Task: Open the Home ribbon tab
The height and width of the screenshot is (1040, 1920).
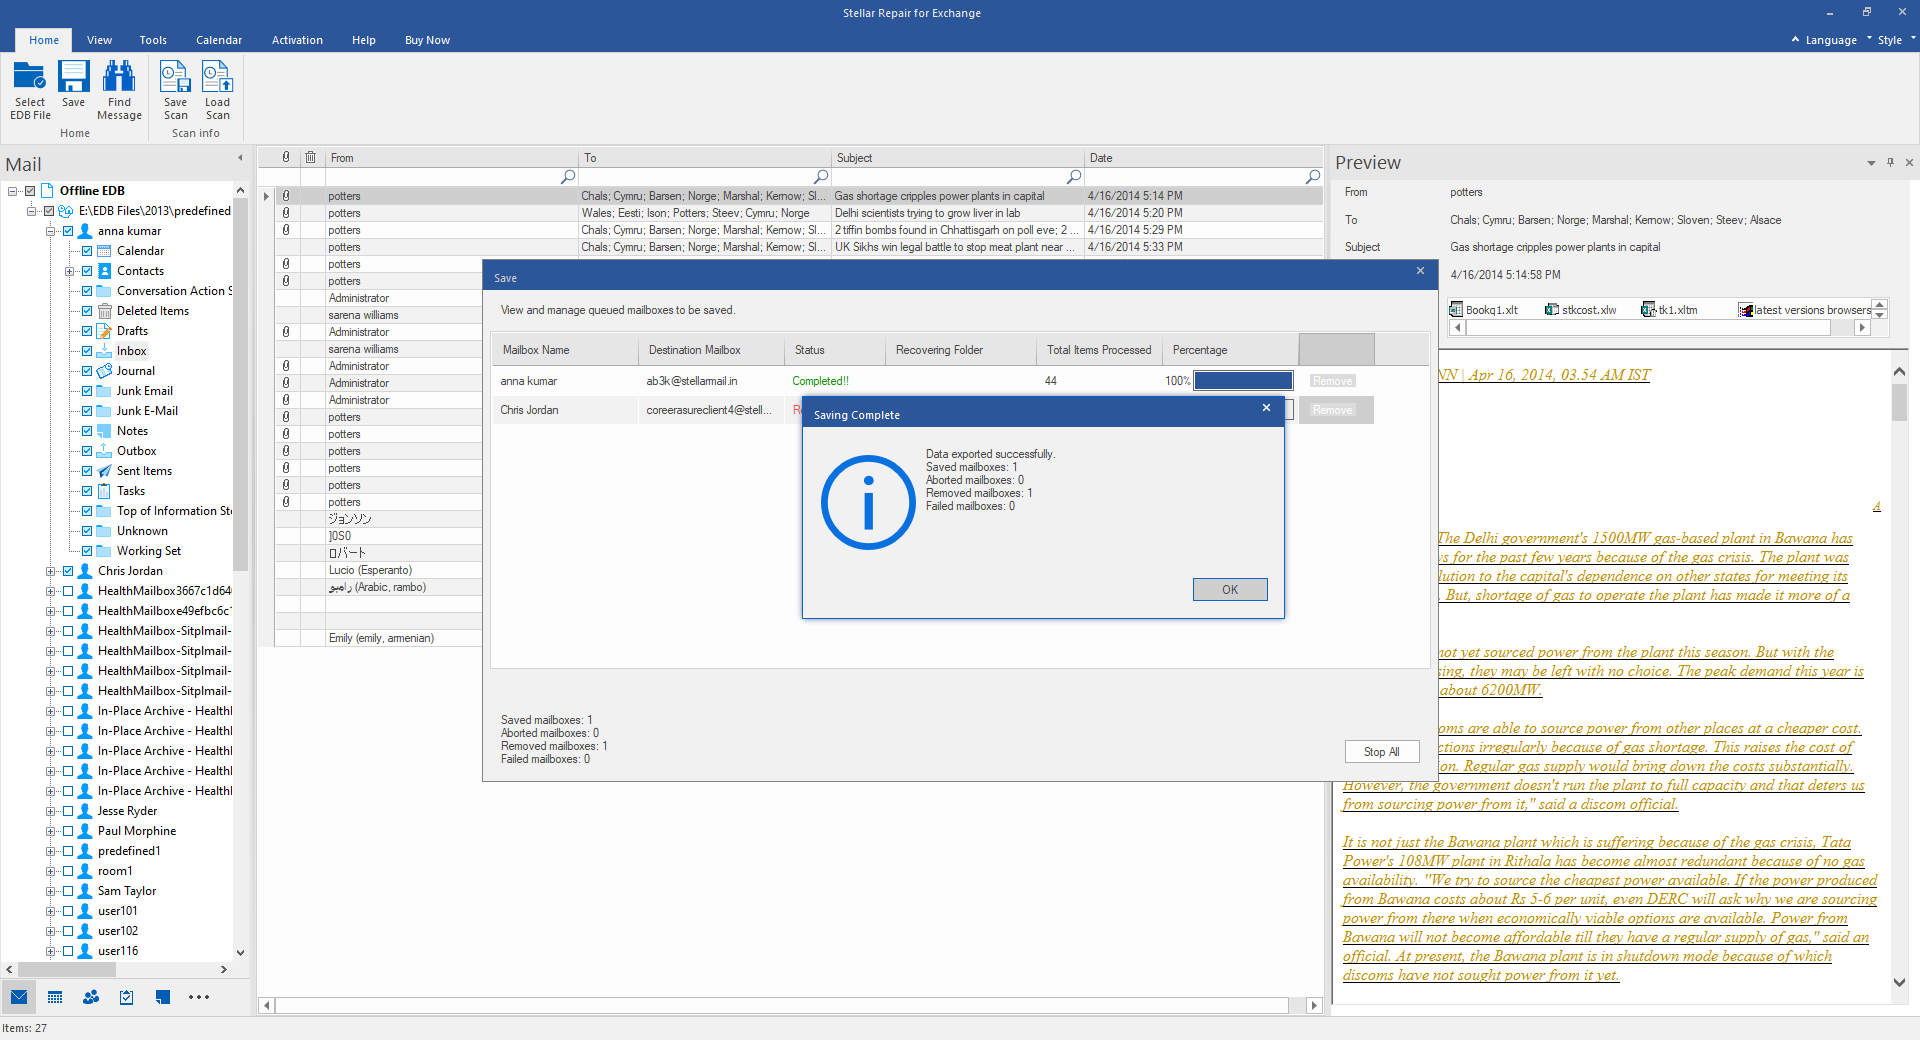Action: (x=44, y=40)
